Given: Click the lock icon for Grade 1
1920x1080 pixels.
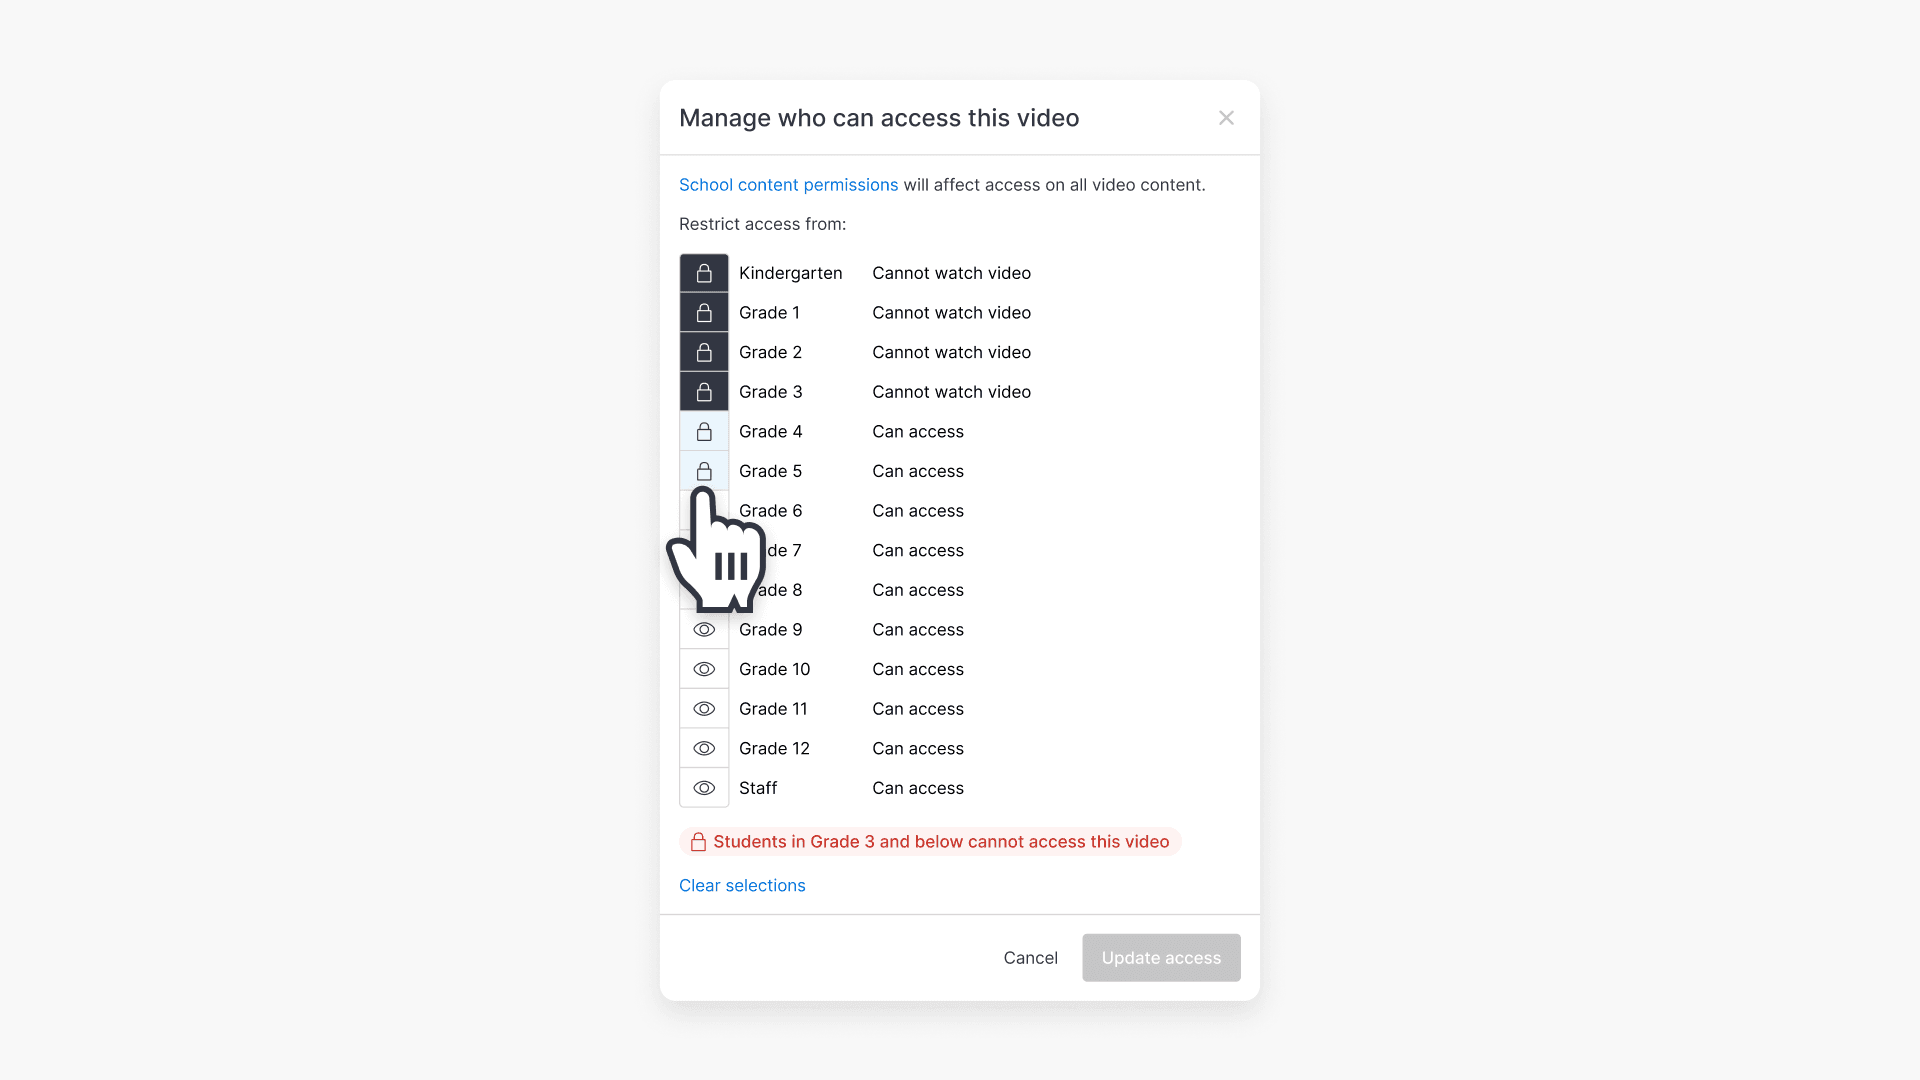Looking at the screenshot, I should tap(704, 312).
